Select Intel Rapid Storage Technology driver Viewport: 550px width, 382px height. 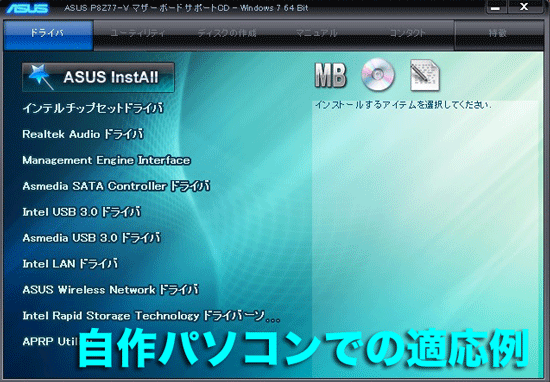151,316
